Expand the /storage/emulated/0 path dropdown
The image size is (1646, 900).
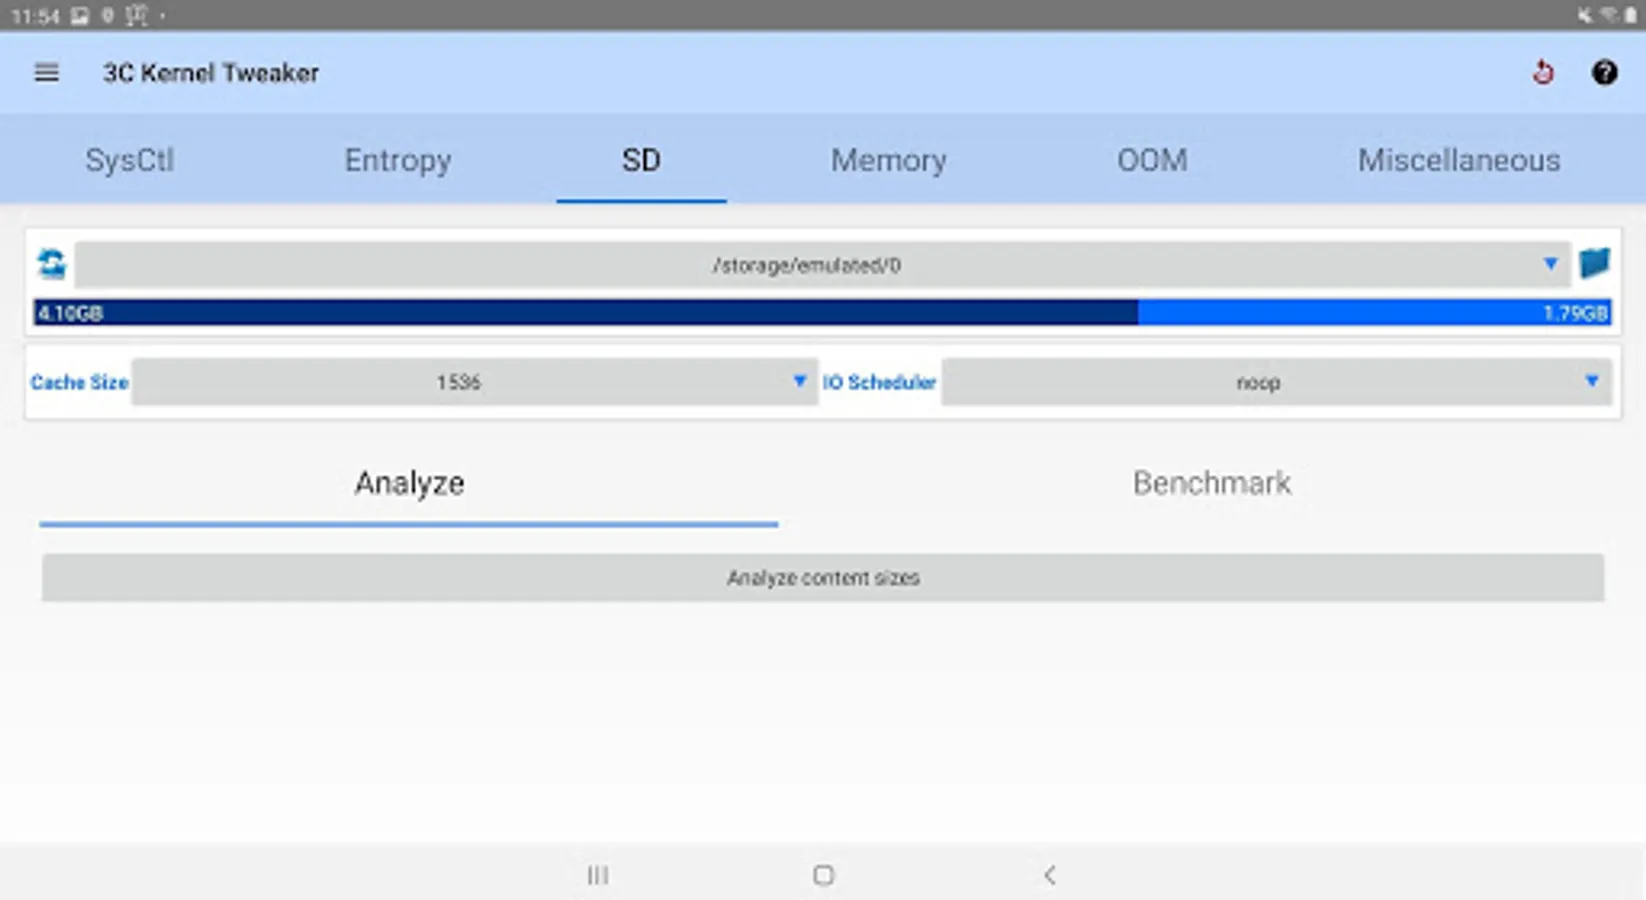coord(822,265)
